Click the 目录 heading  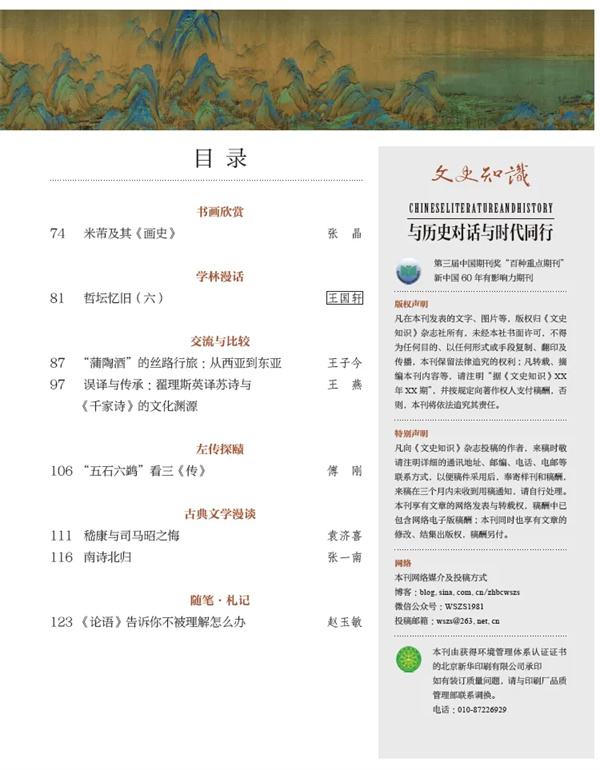(x=220, y=158)
